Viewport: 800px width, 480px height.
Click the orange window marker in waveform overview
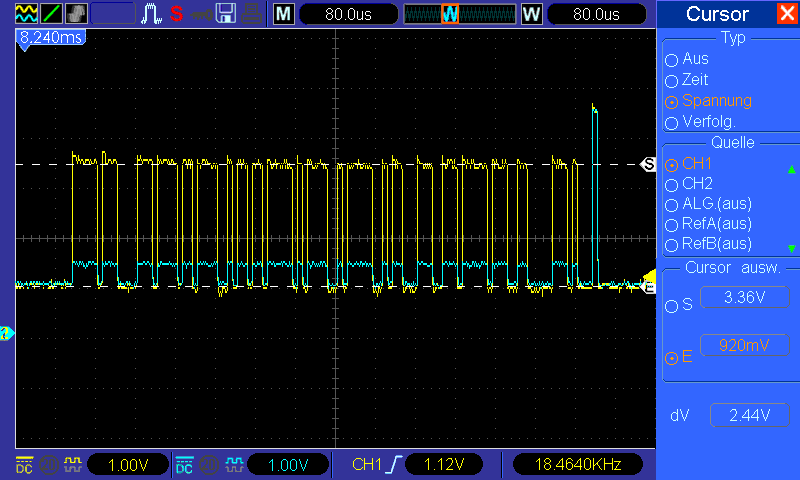[450, 14]
